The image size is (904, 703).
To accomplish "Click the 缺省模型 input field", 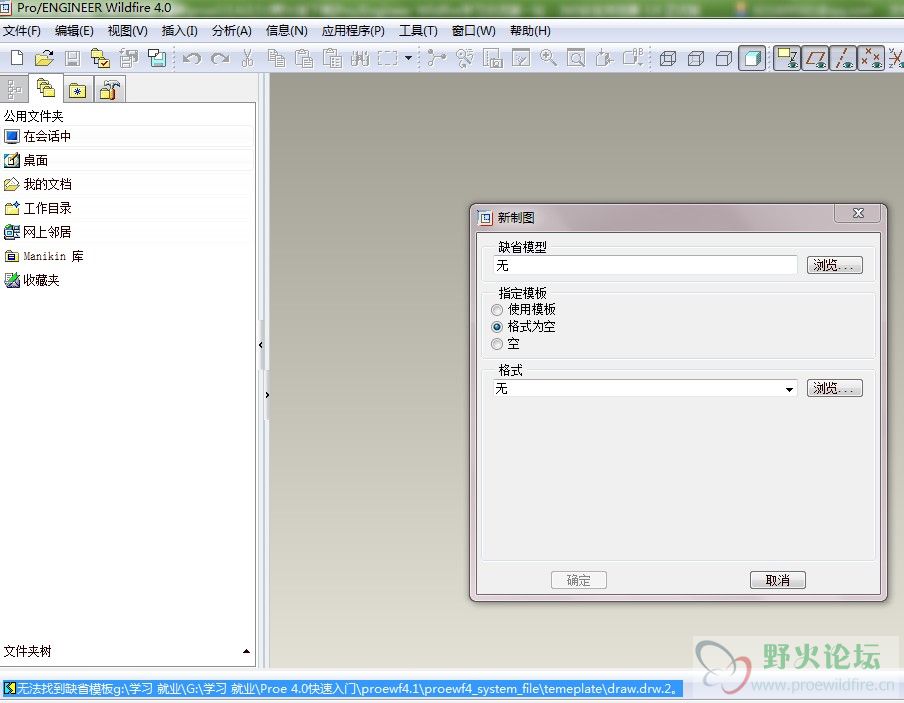I will 645,265.
